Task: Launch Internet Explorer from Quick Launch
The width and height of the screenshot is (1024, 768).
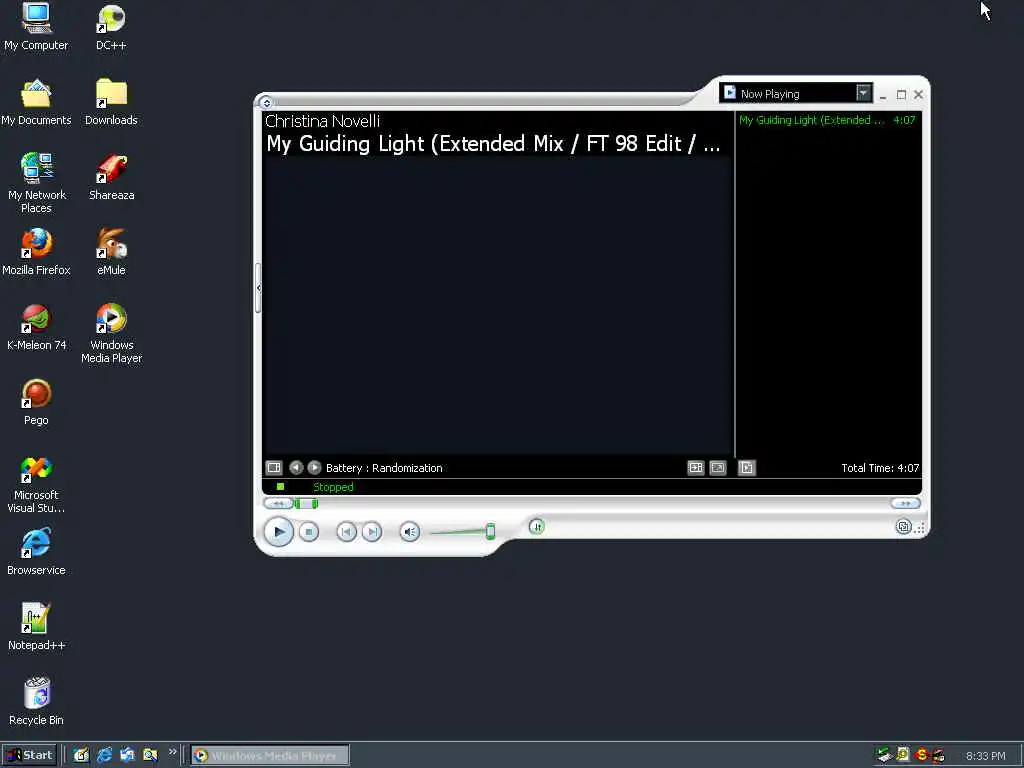Action: click(x=104, y=756)
